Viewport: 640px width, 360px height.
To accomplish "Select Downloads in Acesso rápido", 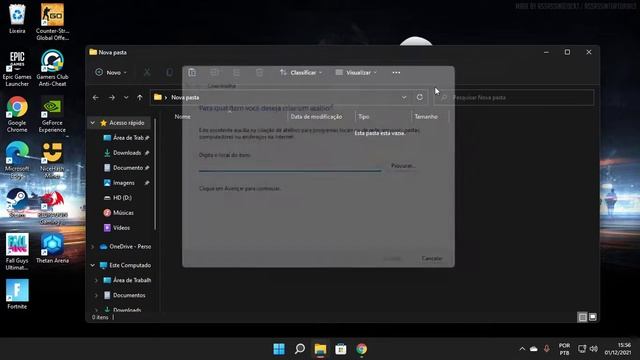I will (126, 153).
